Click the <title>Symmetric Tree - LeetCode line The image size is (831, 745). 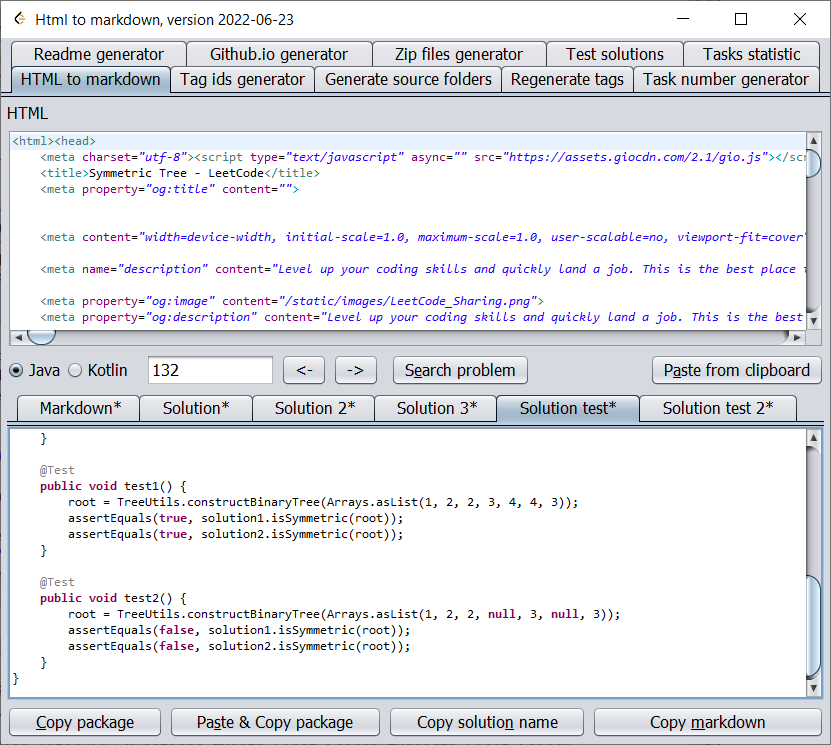180,173
